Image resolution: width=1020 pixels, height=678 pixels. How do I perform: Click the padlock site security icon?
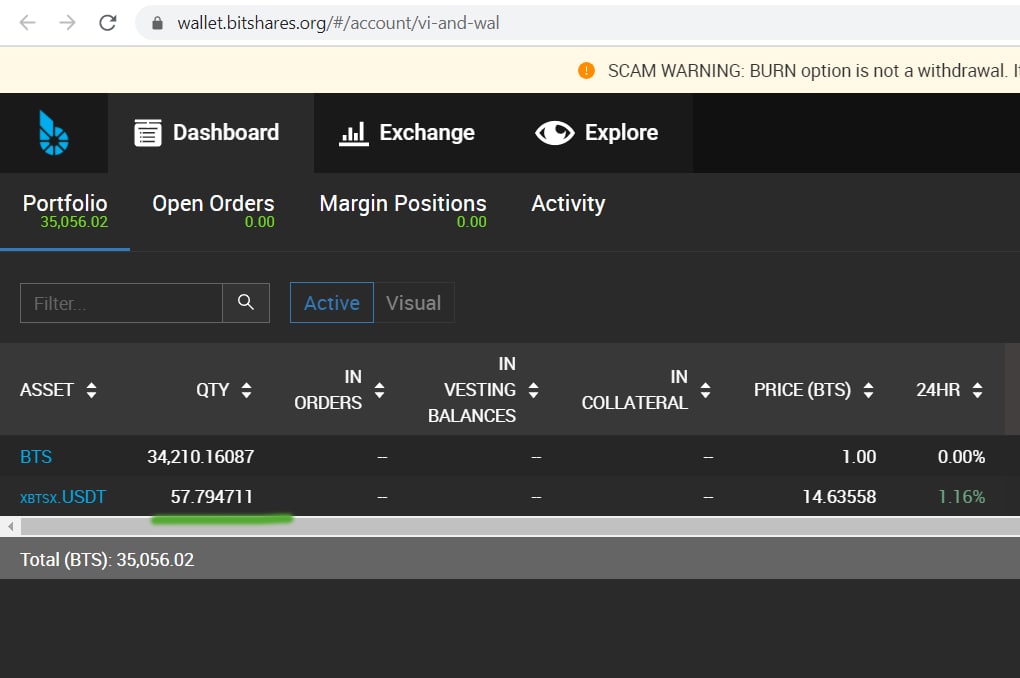(x=157, y=23)
